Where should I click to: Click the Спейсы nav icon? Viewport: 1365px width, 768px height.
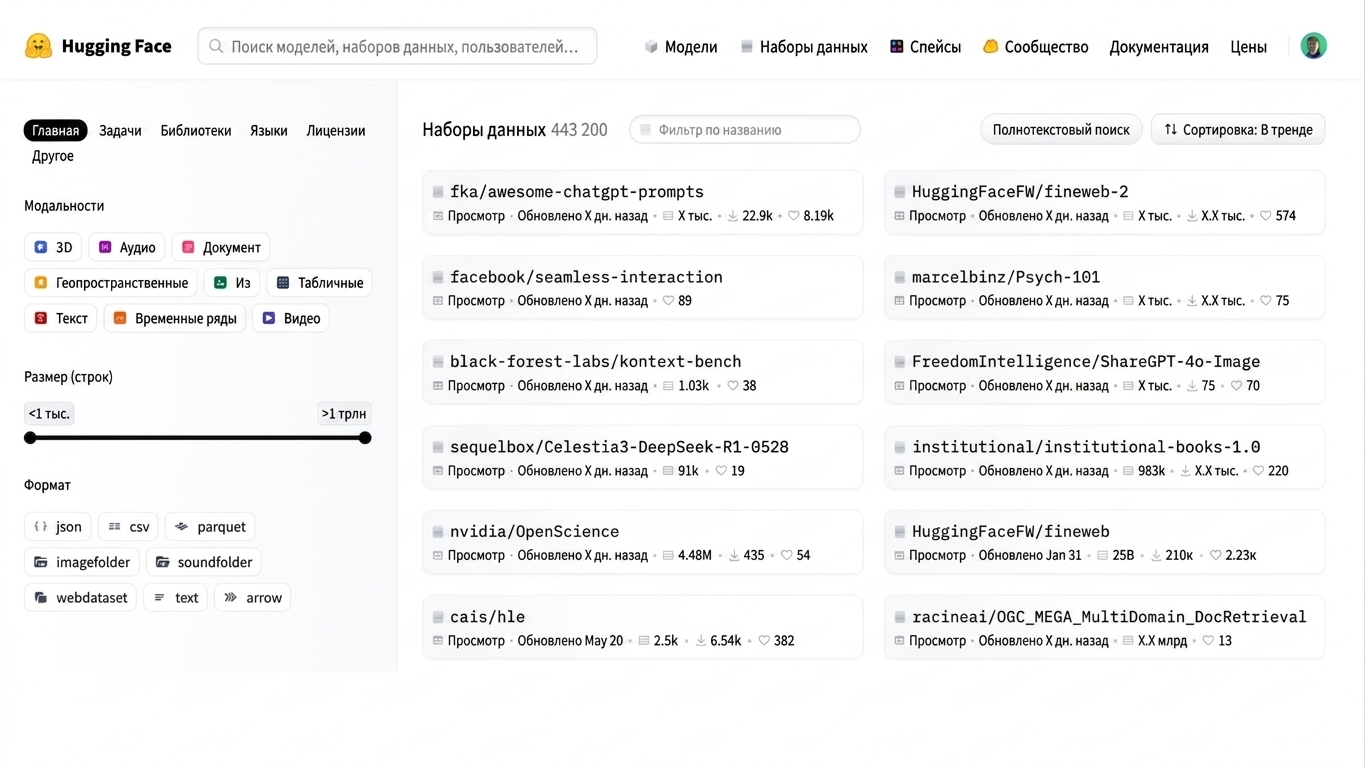coord(897,46)
